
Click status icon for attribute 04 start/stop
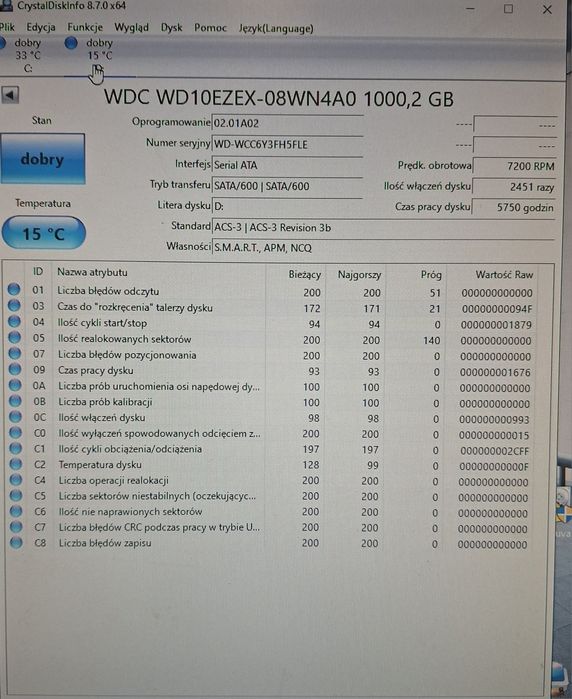tap(14, 321)
